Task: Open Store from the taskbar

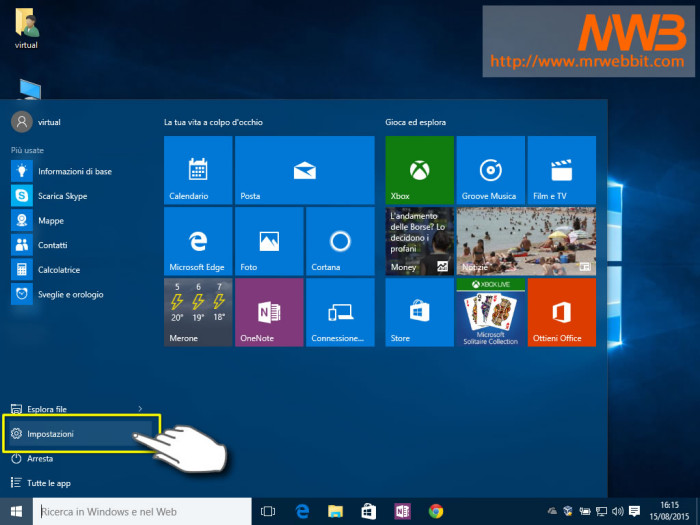Action: [369, 511]
